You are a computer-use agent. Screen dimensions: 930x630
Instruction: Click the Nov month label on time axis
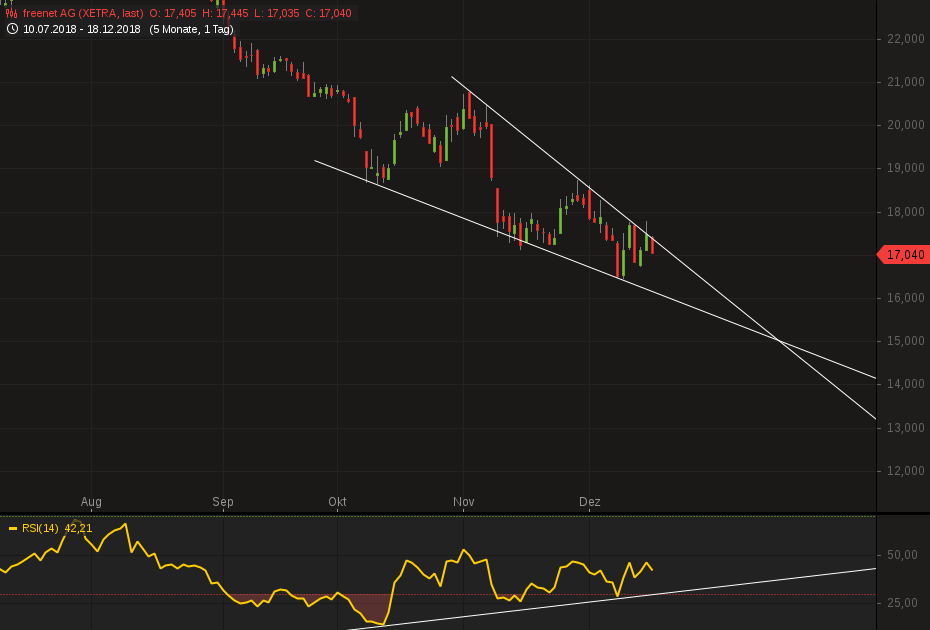pyautogui.click(x=464, y=502)
